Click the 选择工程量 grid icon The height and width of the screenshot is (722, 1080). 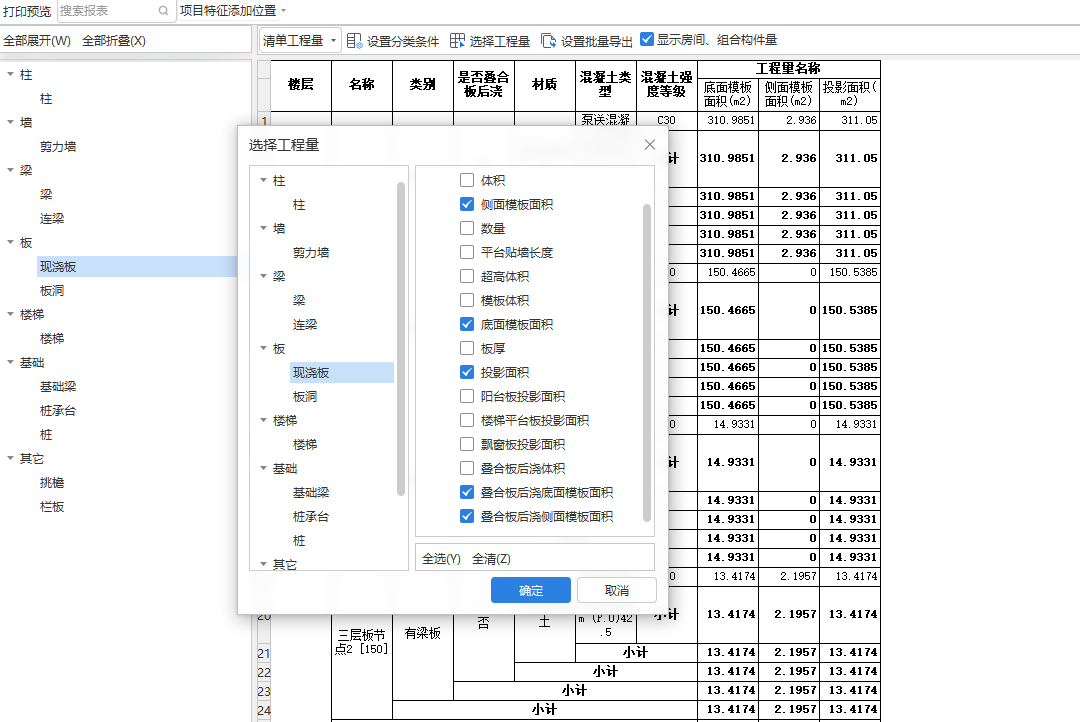pos(457,41)
